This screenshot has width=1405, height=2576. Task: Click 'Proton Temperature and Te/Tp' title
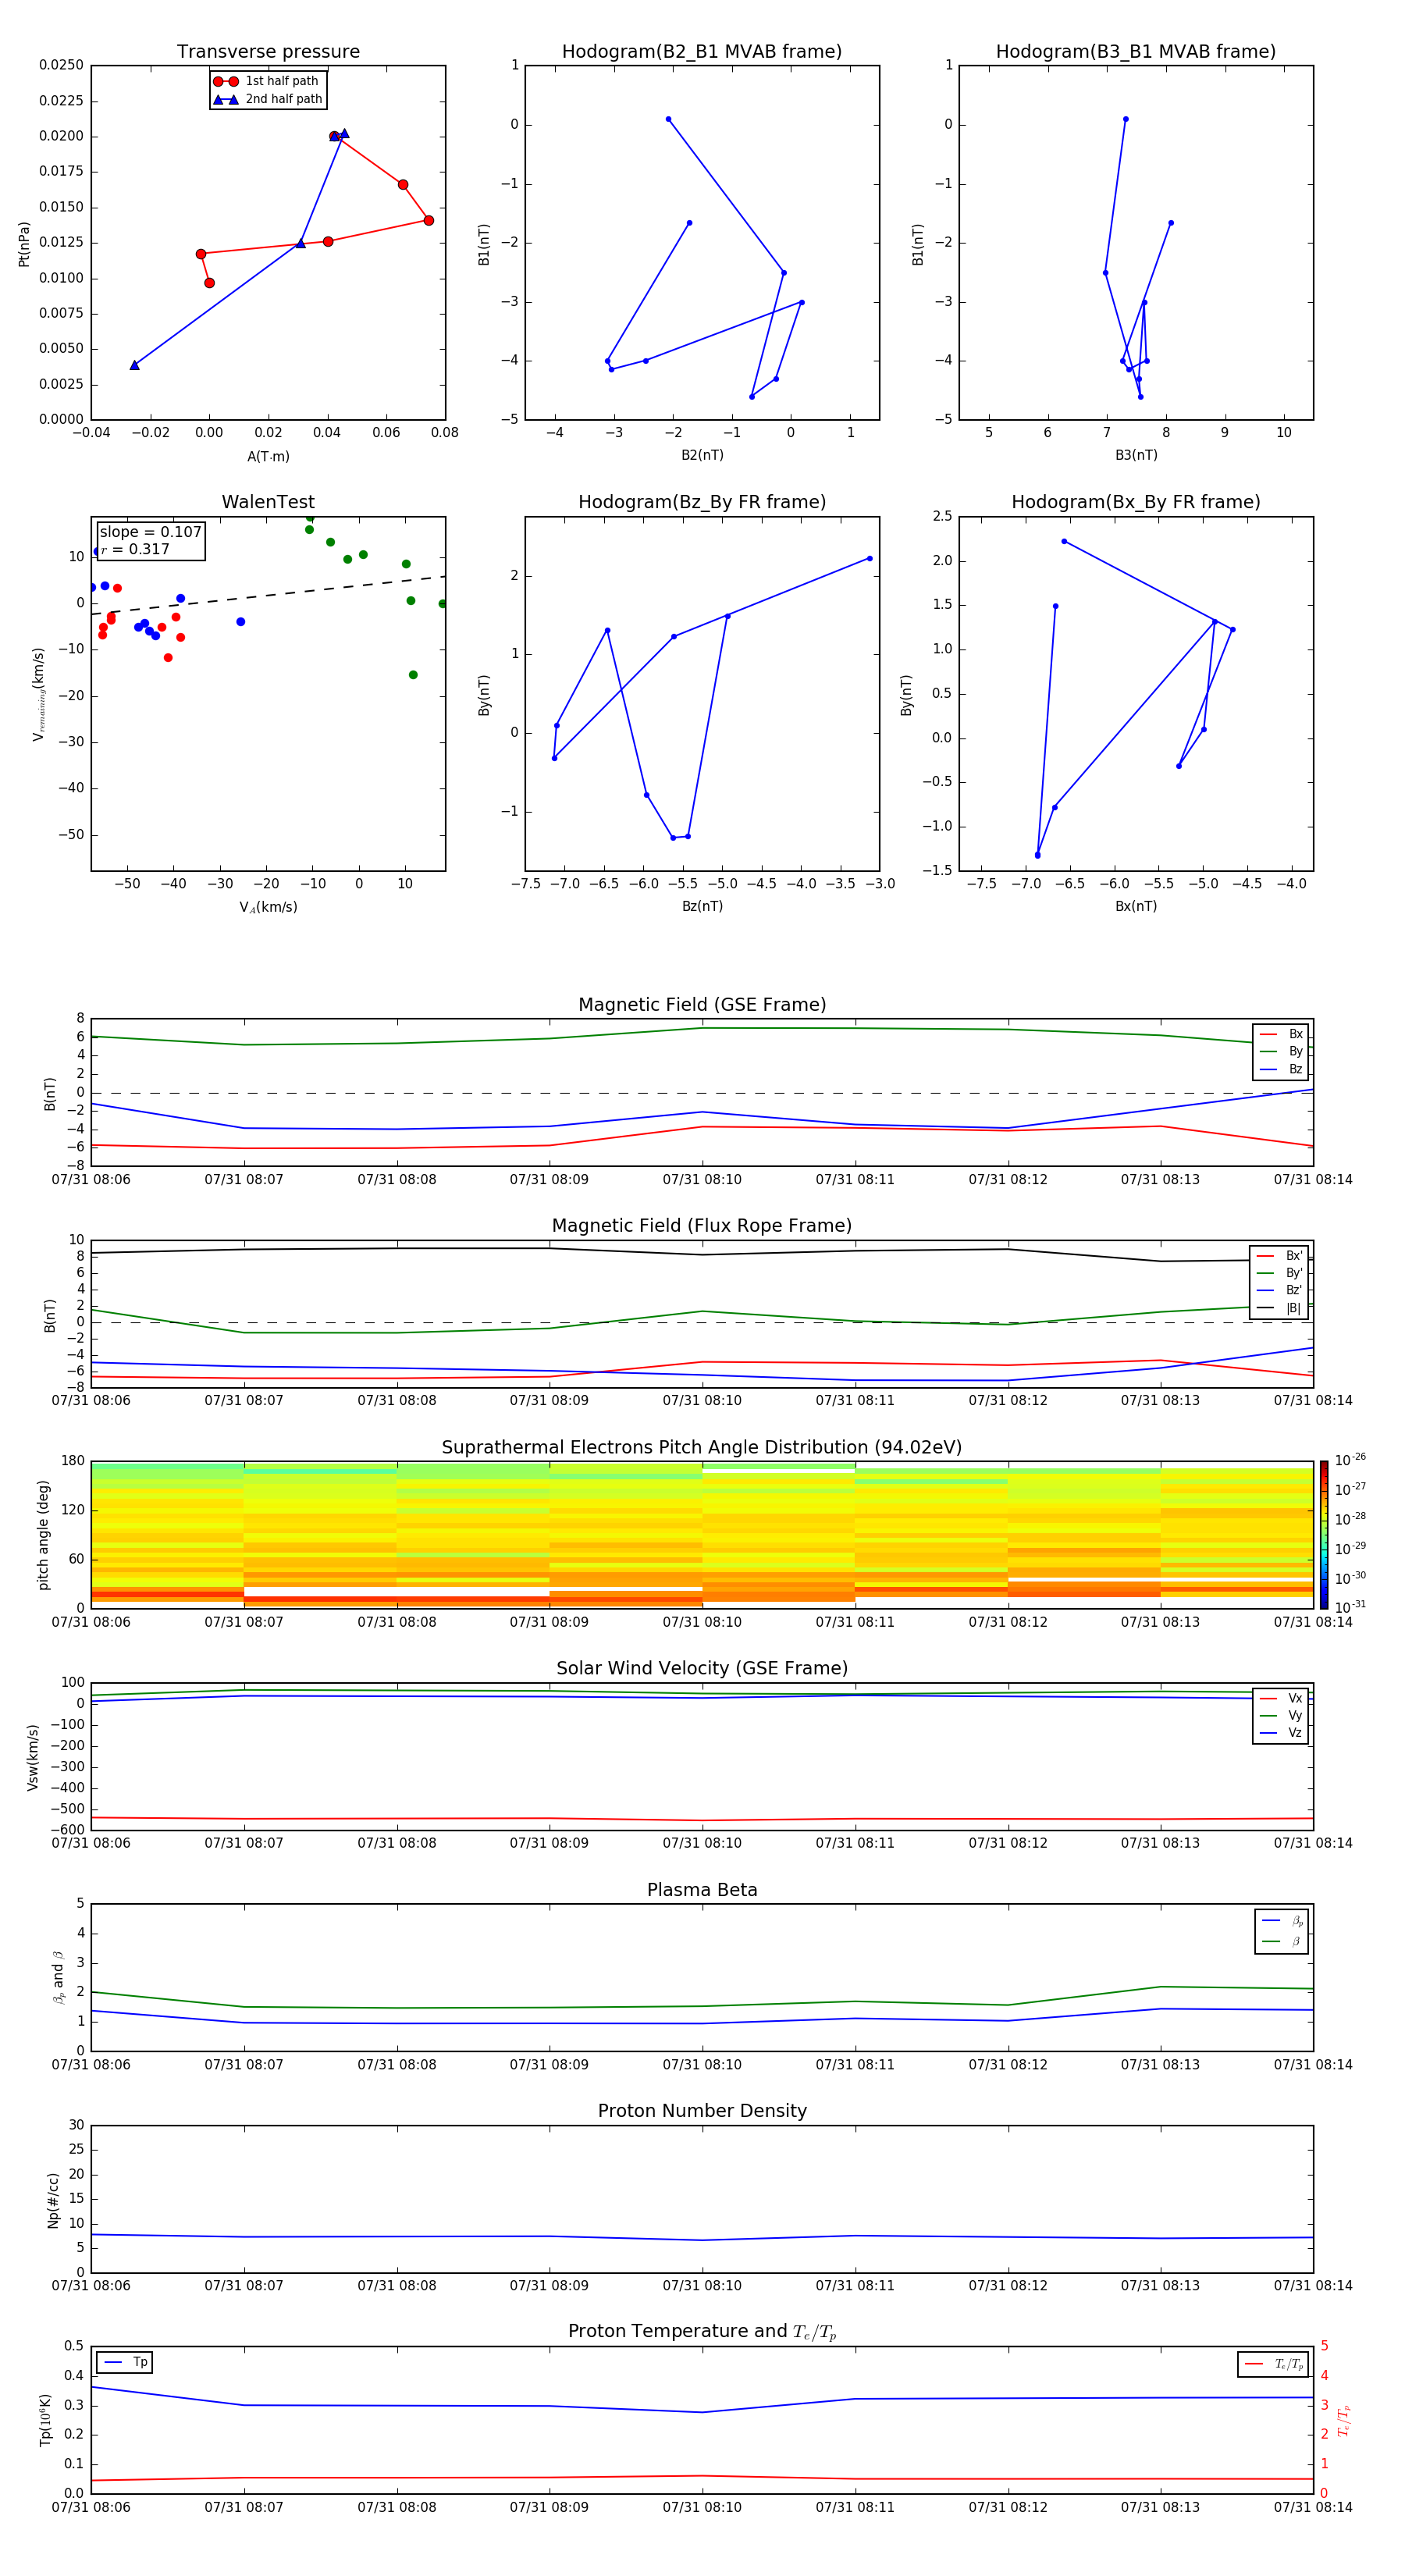pyautogui.click(x=702, y=2332)
